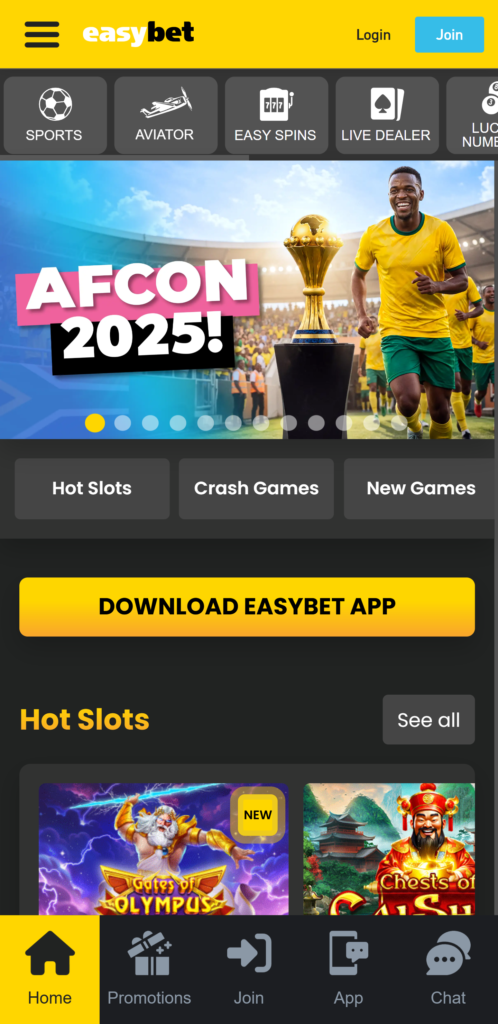Tap the Join icon in bottom bar
The height and width of the screenshot is (1024, 498).
pos(249,969)
